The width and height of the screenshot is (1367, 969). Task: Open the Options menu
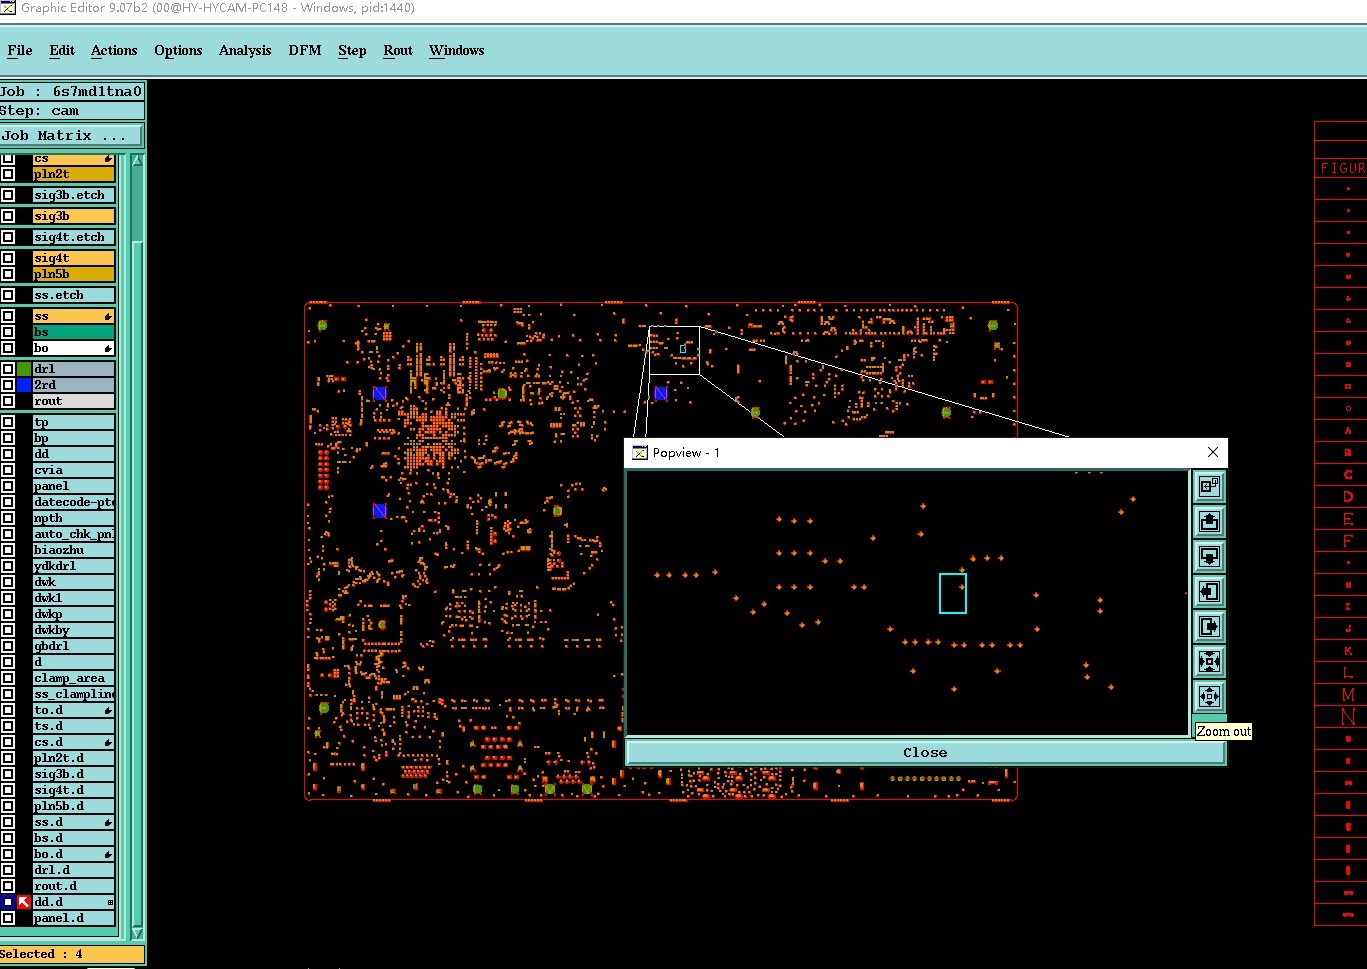178,50
